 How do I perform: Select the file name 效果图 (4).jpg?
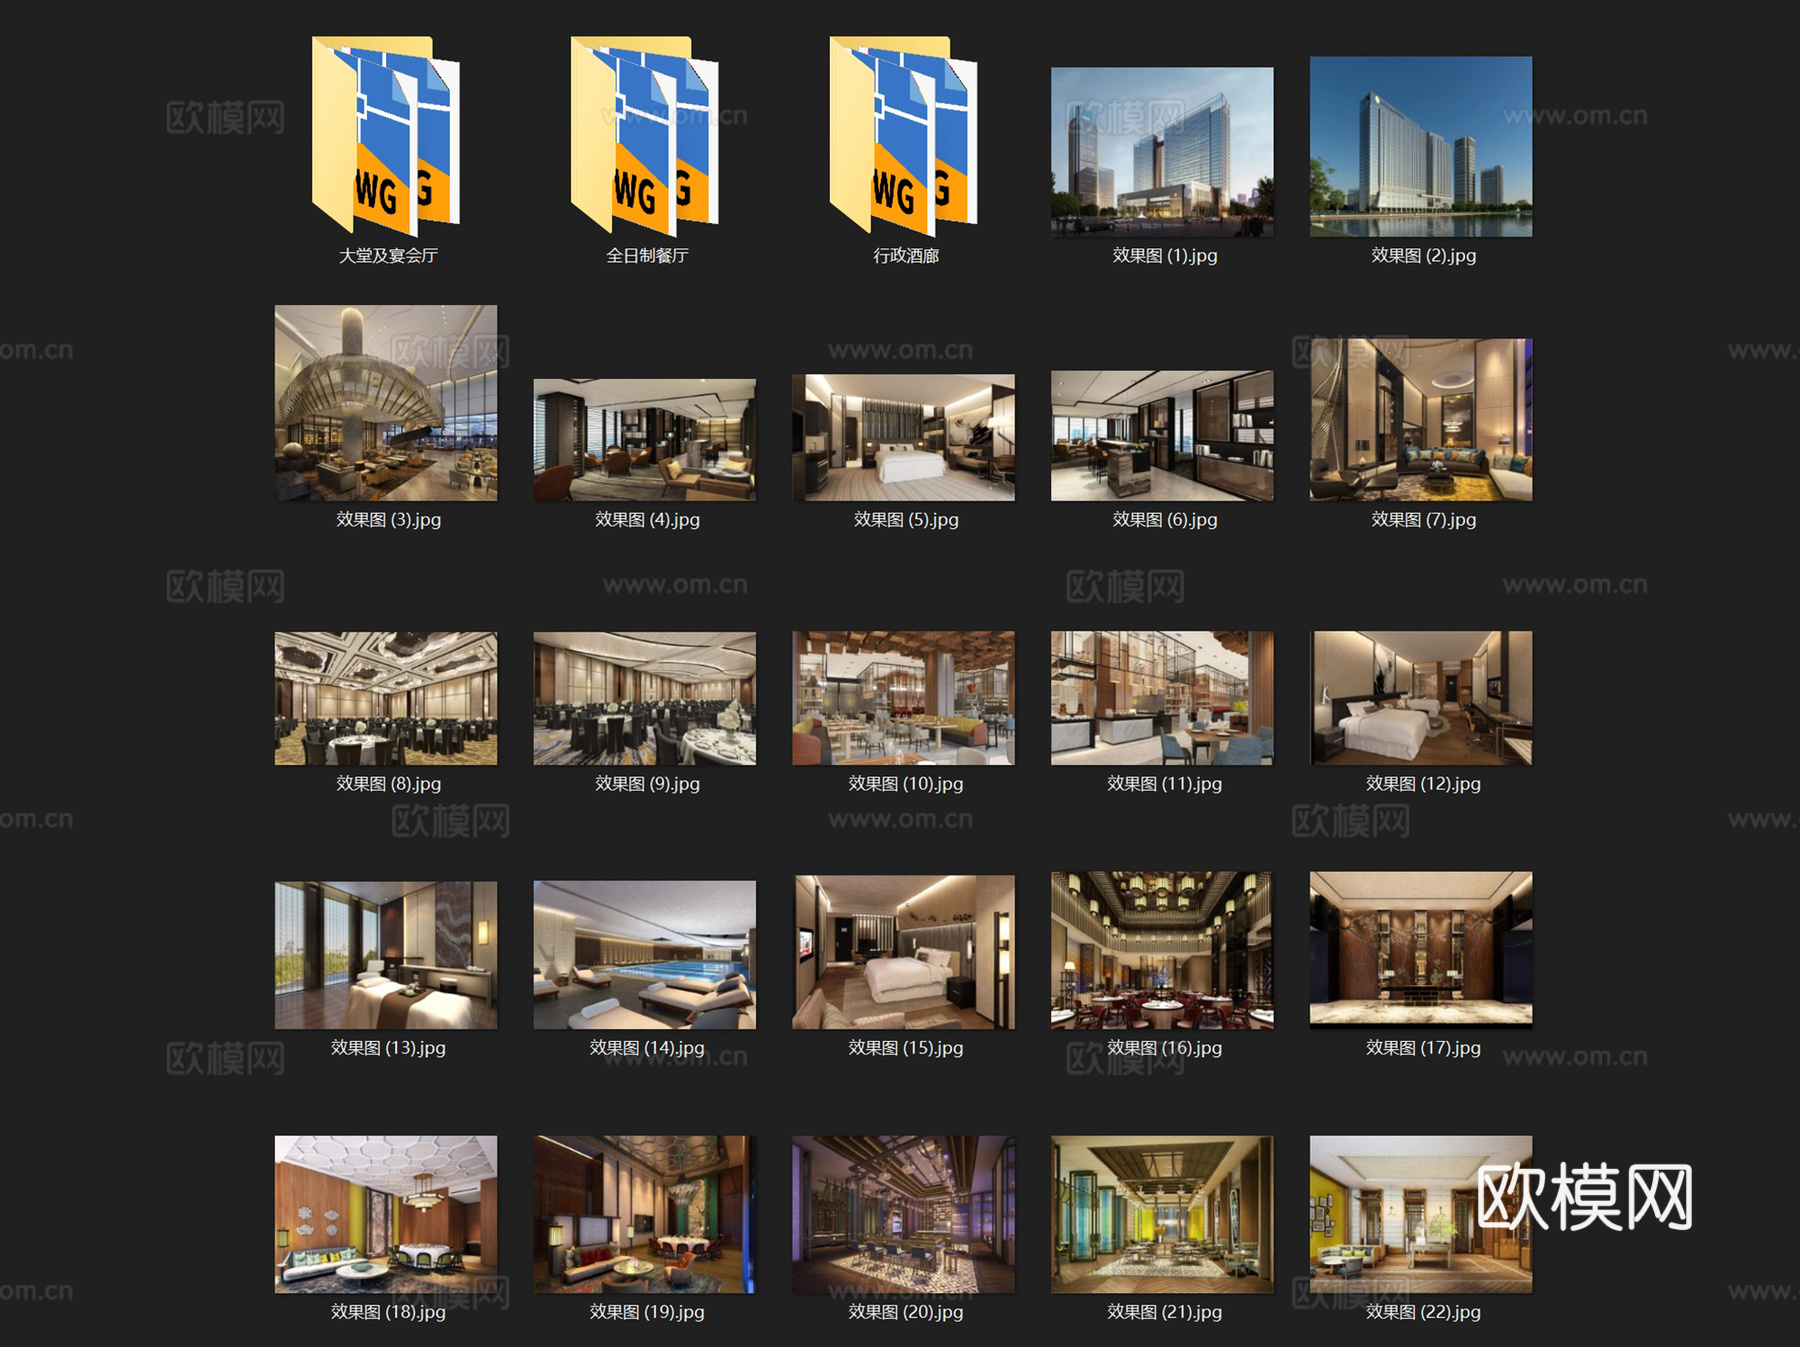(x=647, y=520)
